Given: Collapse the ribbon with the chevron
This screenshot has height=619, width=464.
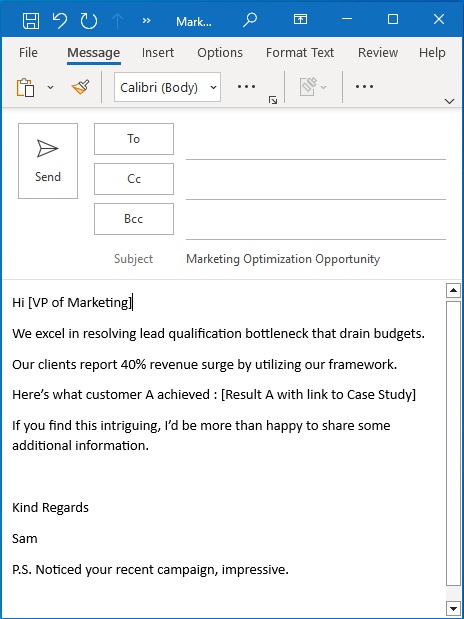Looking at the screenshot, I should coord(449,101).
